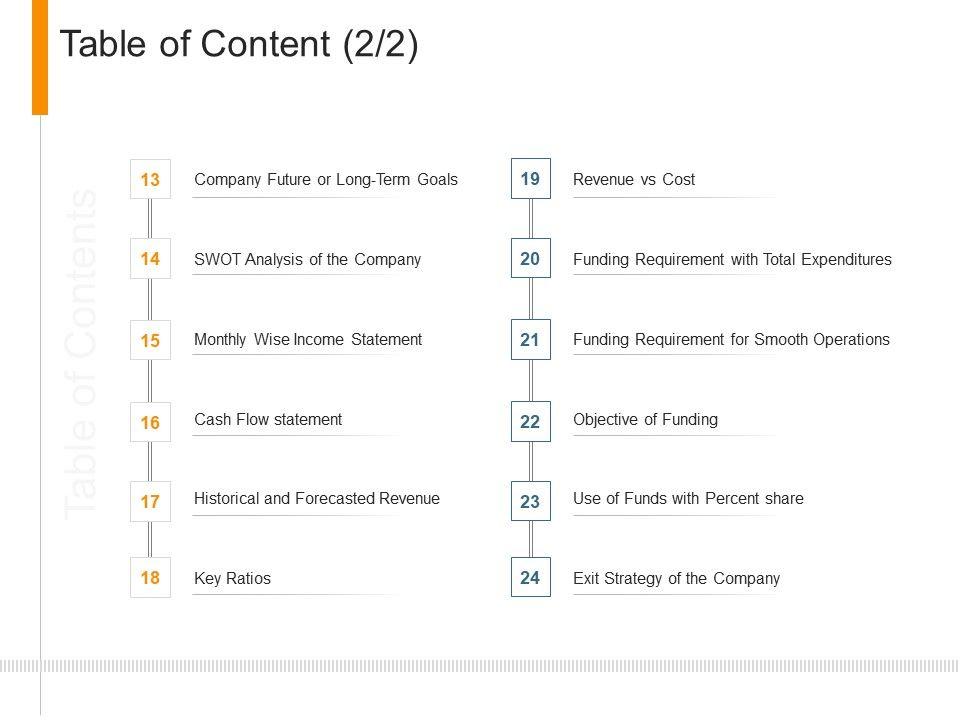Click the Key Ratios entry
Screen dimensions: 960x720
pos(232,579)
